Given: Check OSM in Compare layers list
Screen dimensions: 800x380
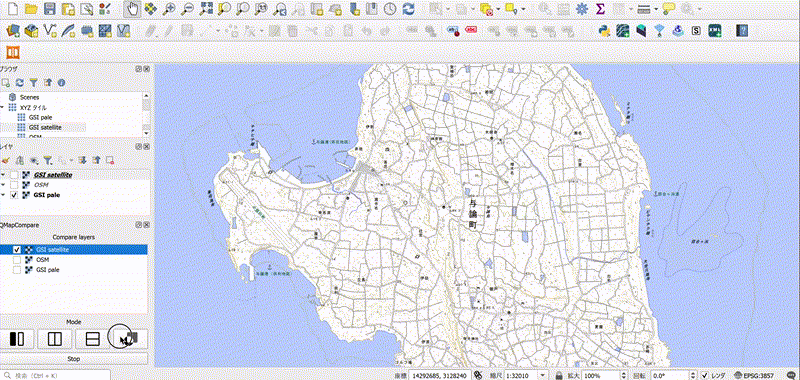Looking at the screenshot, I should click(17, 260).
